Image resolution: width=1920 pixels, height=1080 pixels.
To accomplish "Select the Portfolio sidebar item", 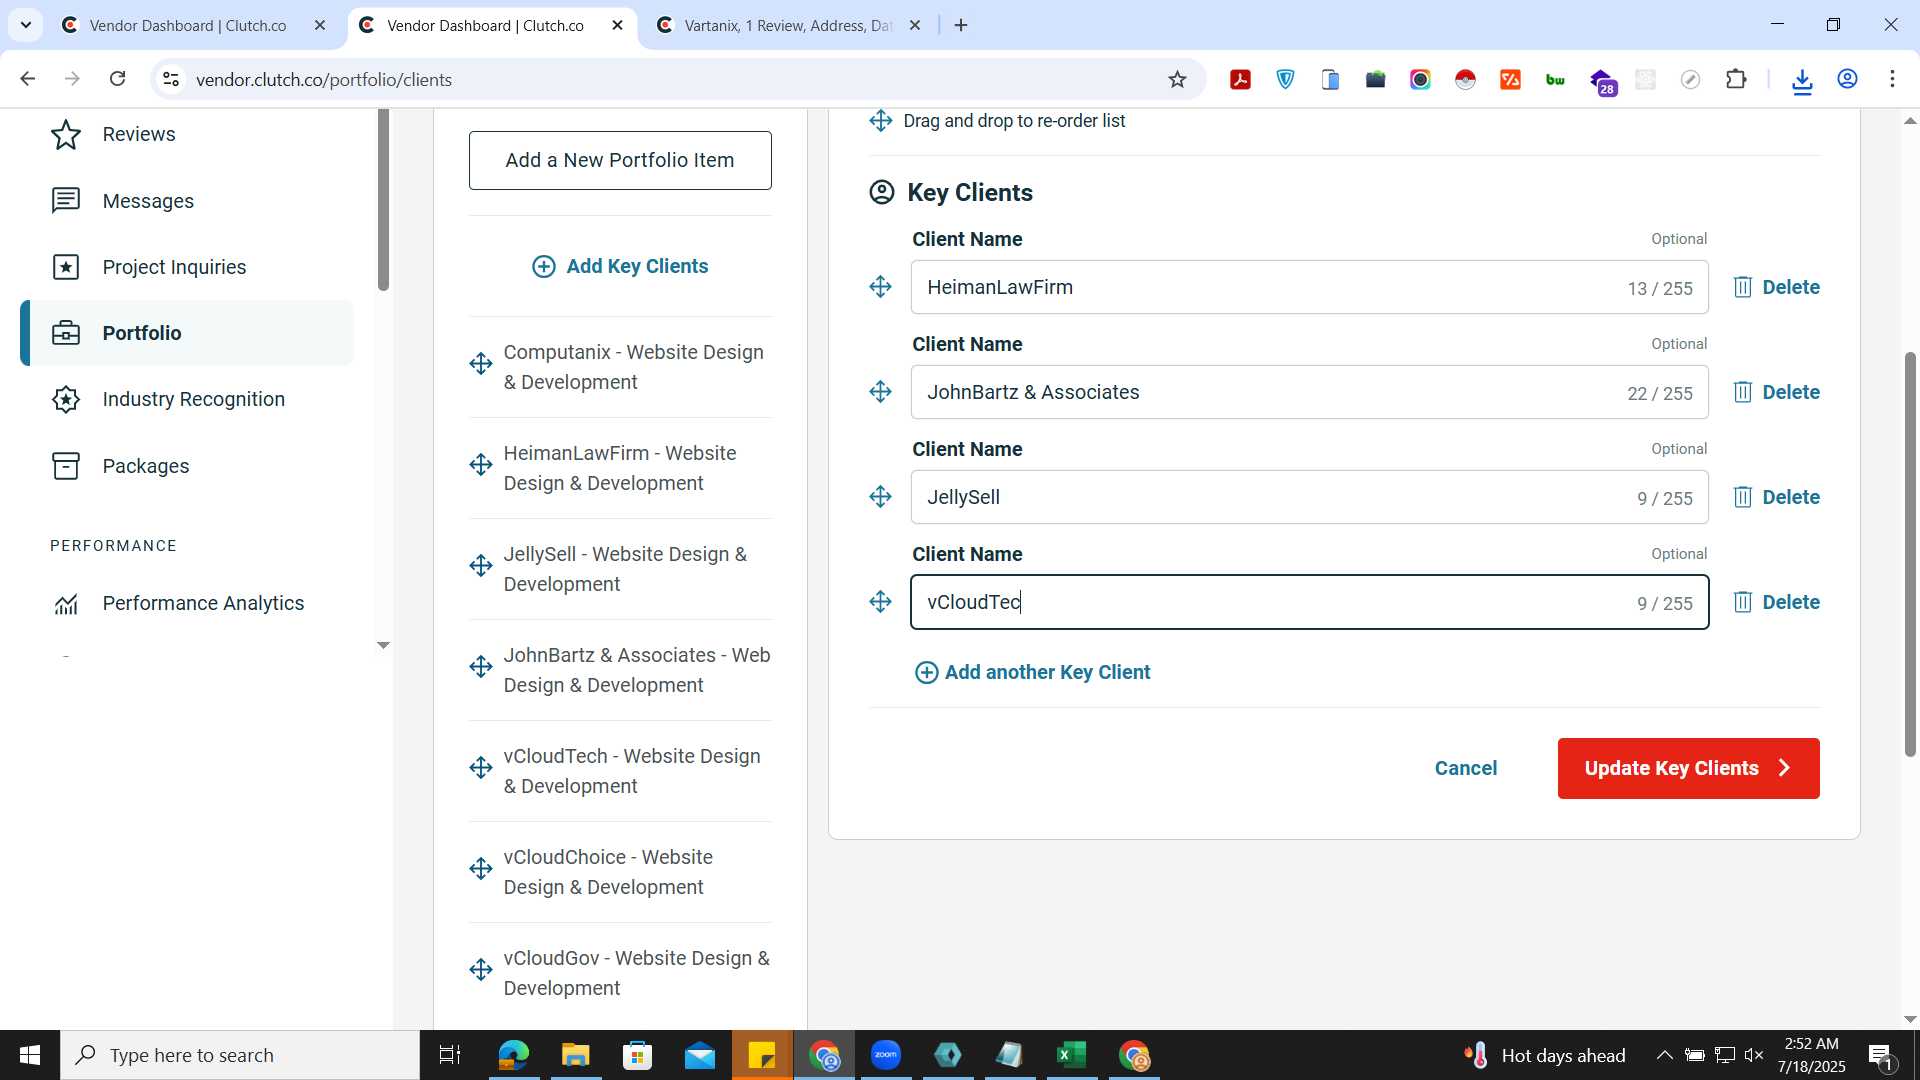I will tap(187, 333).
